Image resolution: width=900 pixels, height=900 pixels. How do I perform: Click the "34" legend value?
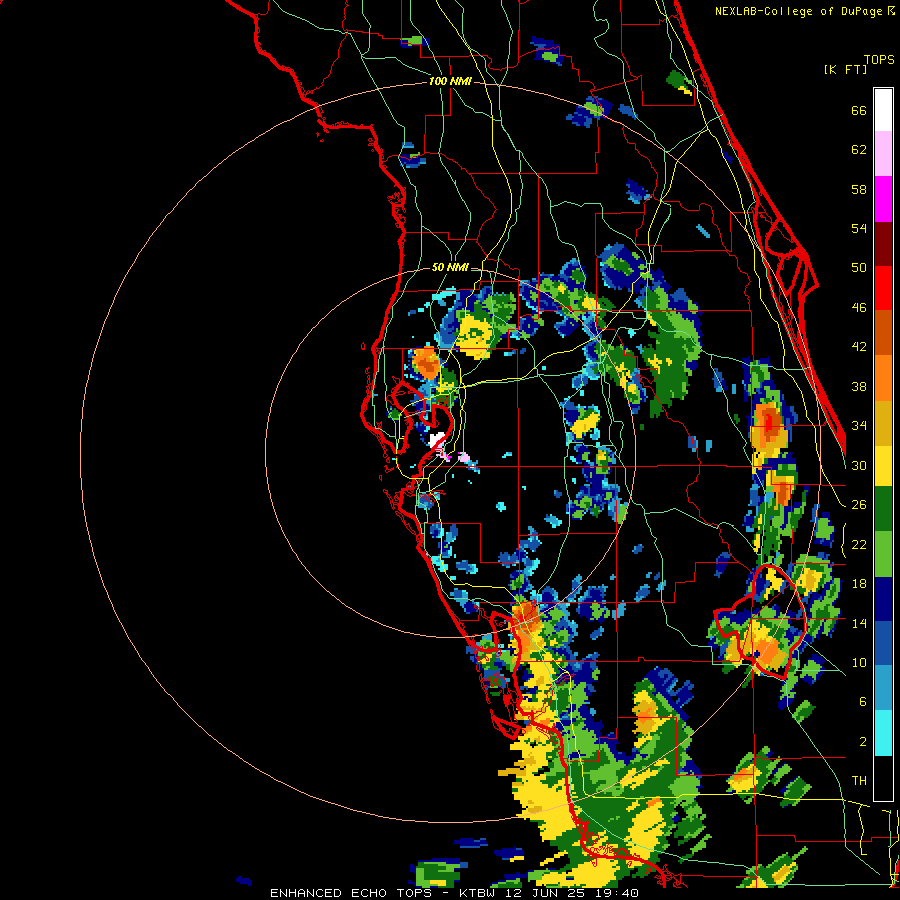[859, 426]
